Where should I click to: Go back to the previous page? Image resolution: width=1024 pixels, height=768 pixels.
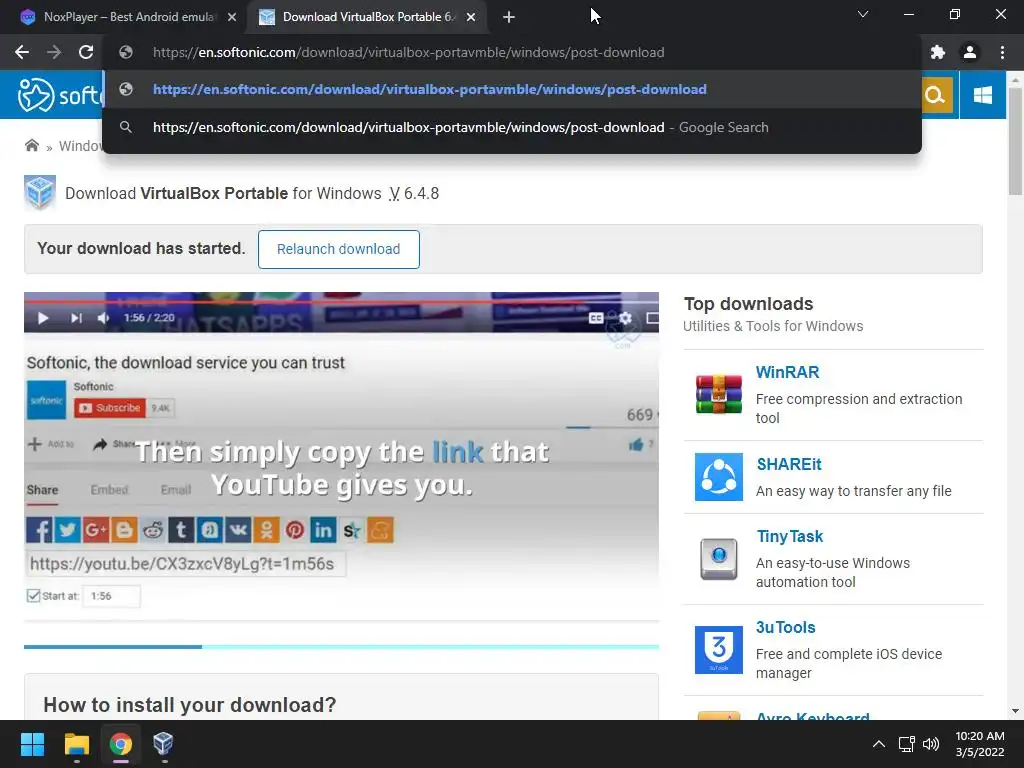22,52
